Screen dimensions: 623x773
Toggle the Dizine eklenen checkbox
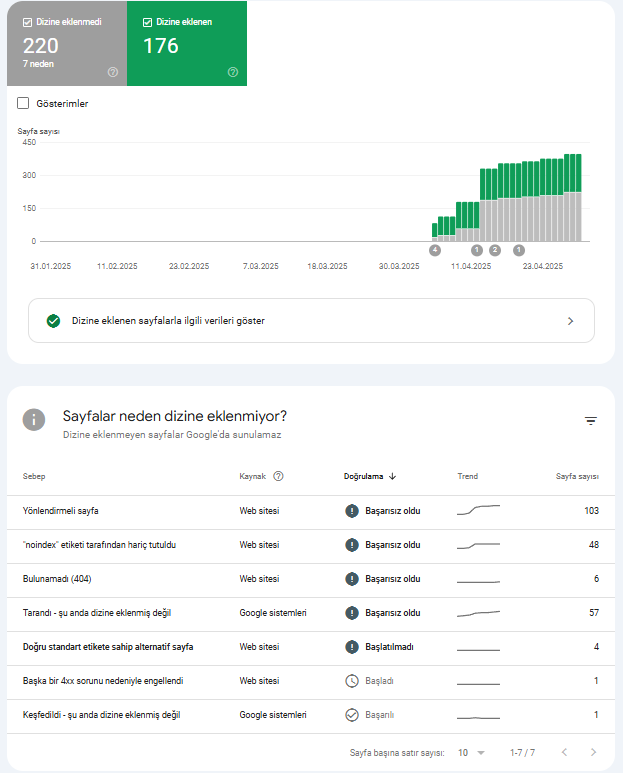pos(147,22)
